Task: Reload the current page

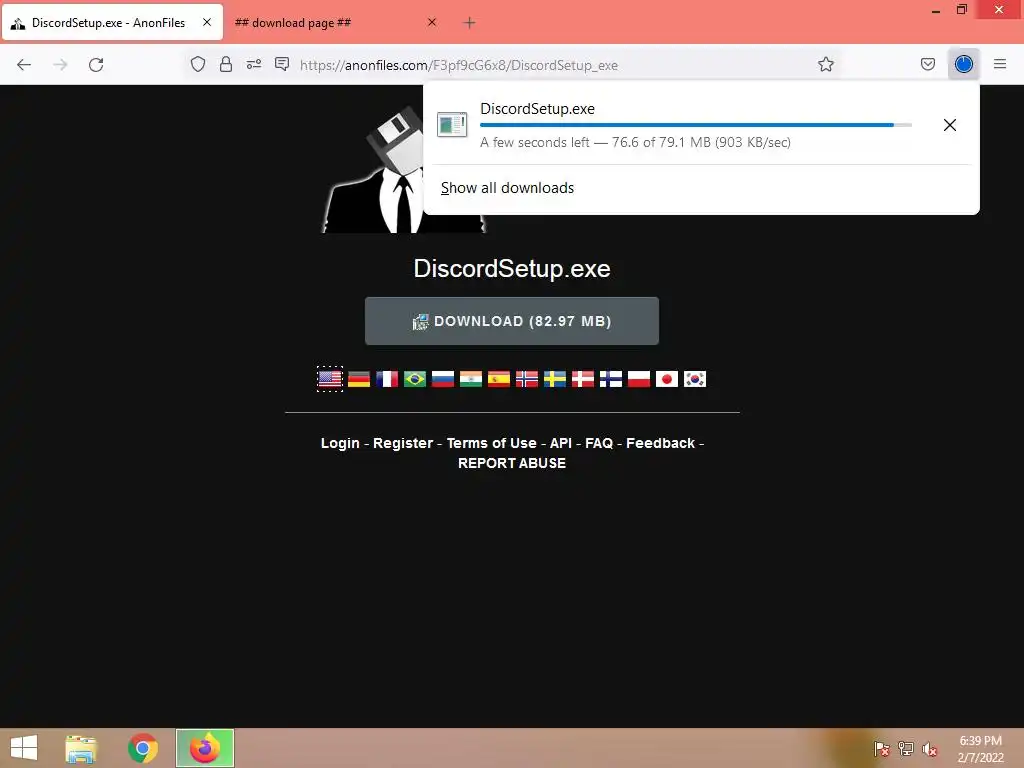Action: 96,65
